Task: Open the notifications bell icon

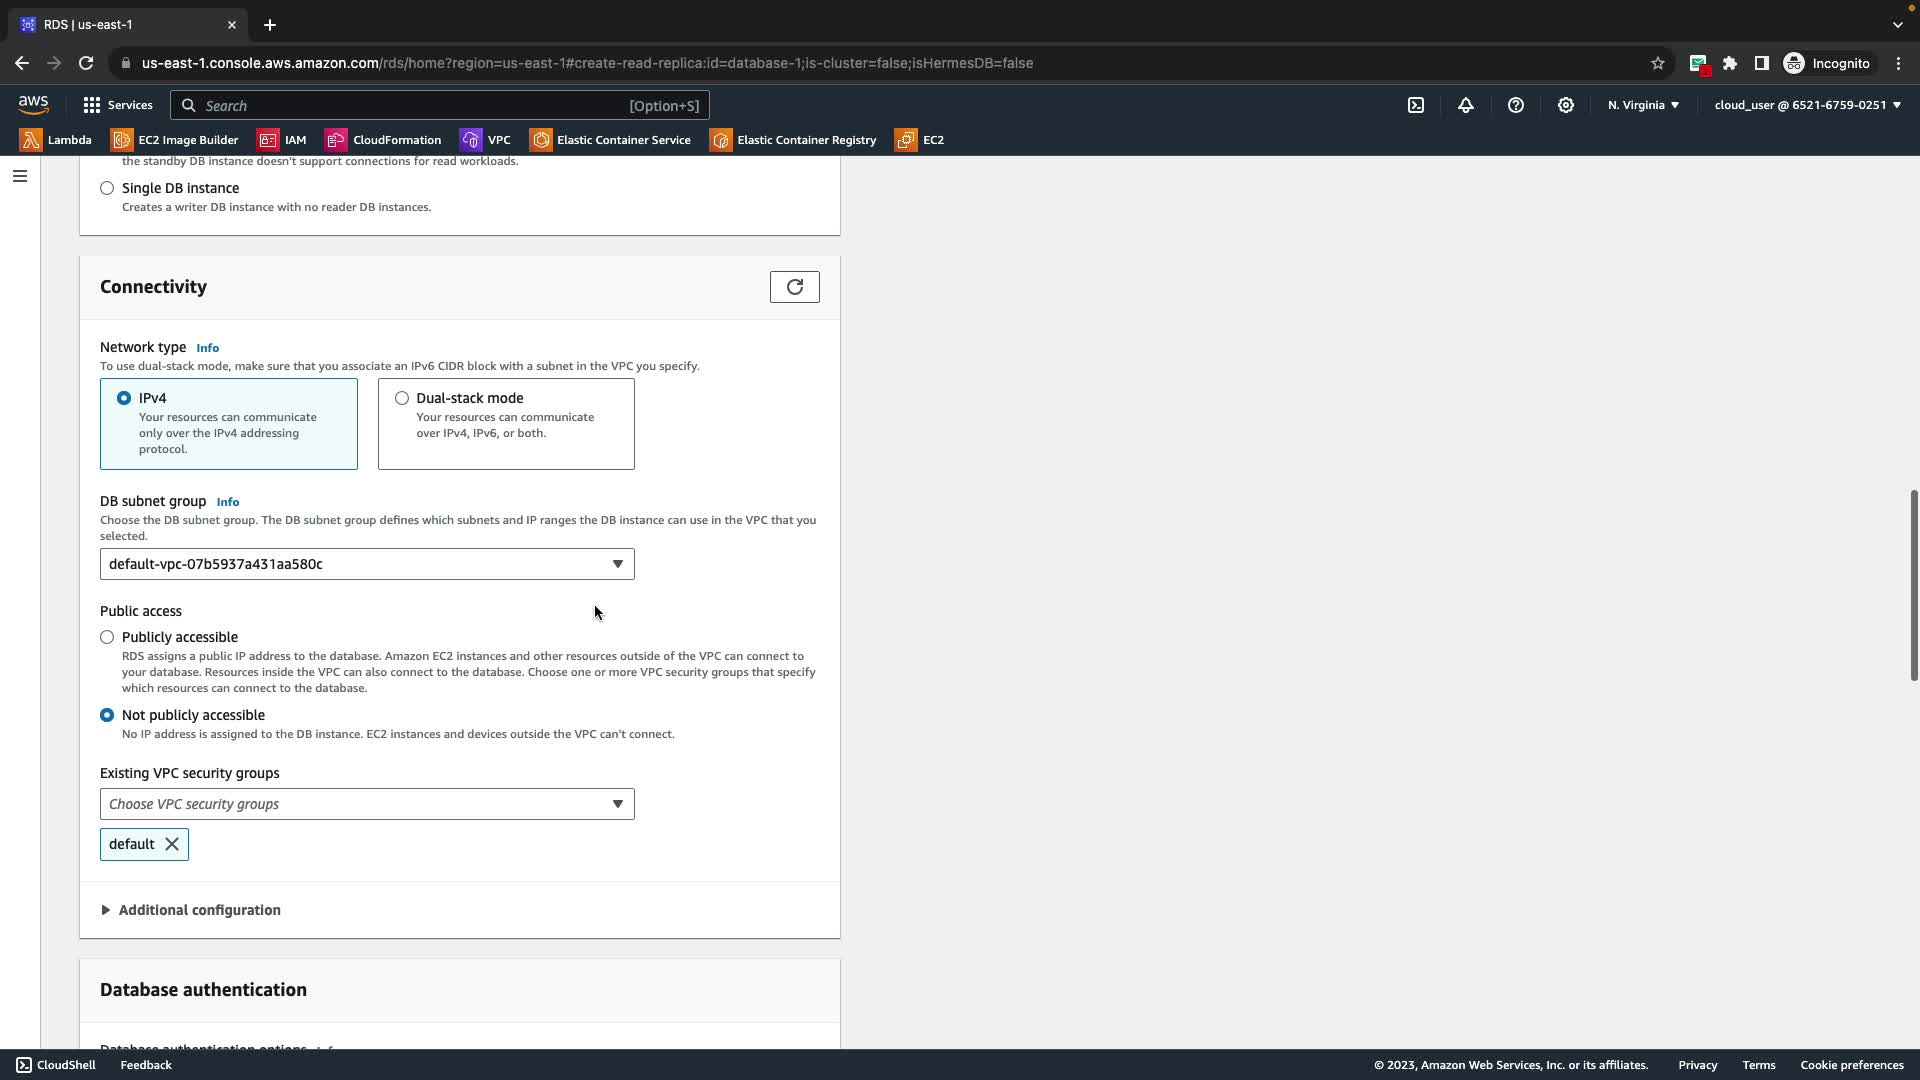Action: point(1466,105)
